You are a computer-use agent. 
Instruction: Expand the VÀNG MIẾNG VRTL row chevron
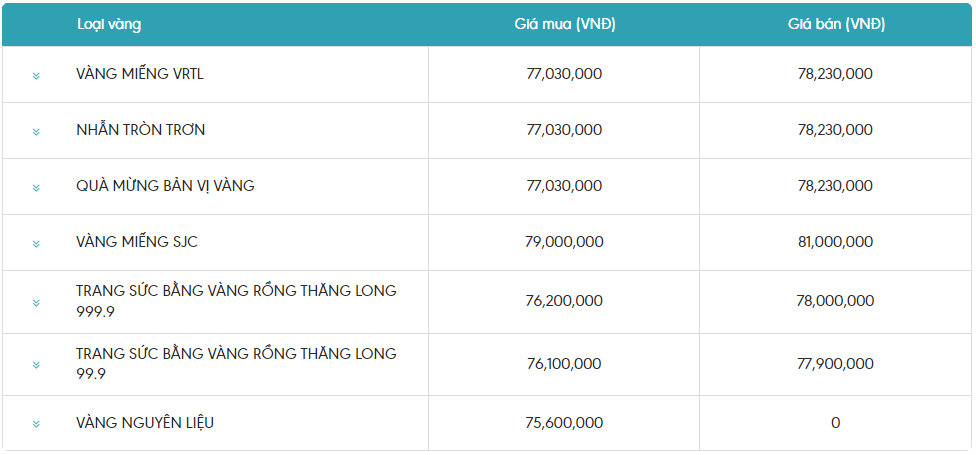(36, 75)
